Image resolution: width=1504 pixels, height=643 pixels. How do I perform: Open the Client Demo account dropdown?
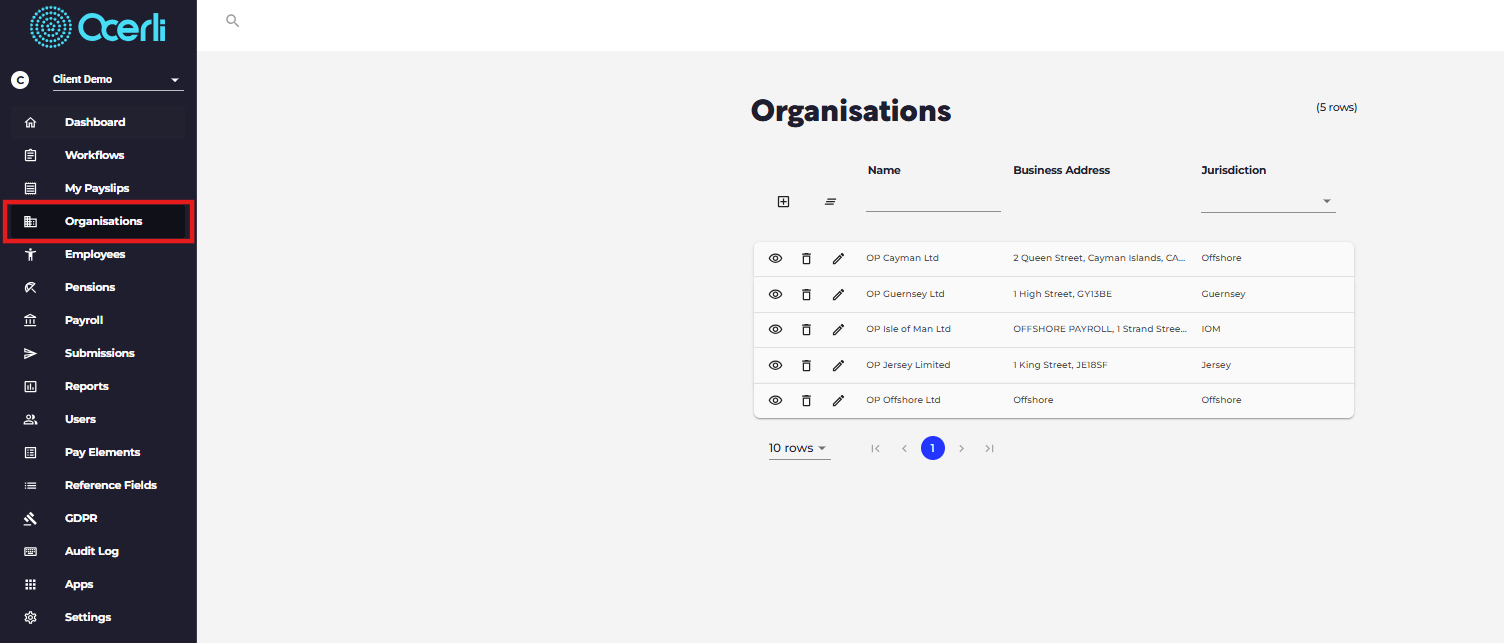click(x=117, y=80)
